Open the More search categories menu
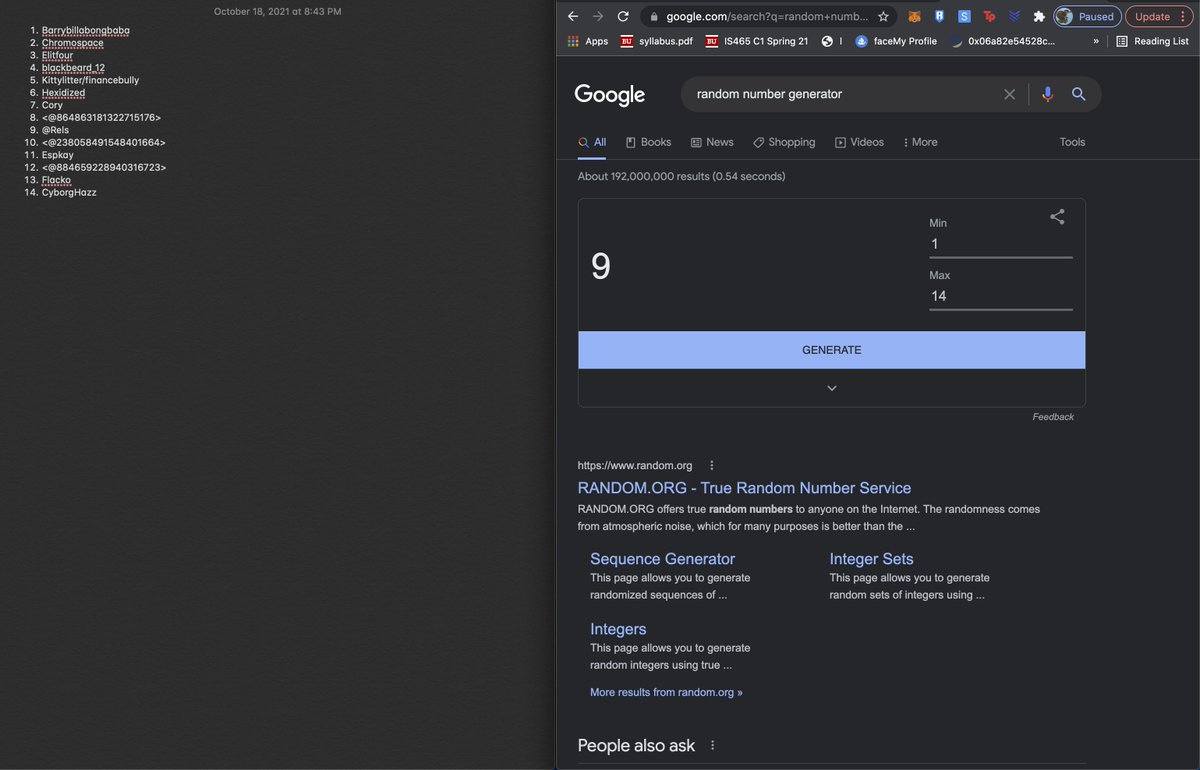 [x=920, y=142]
